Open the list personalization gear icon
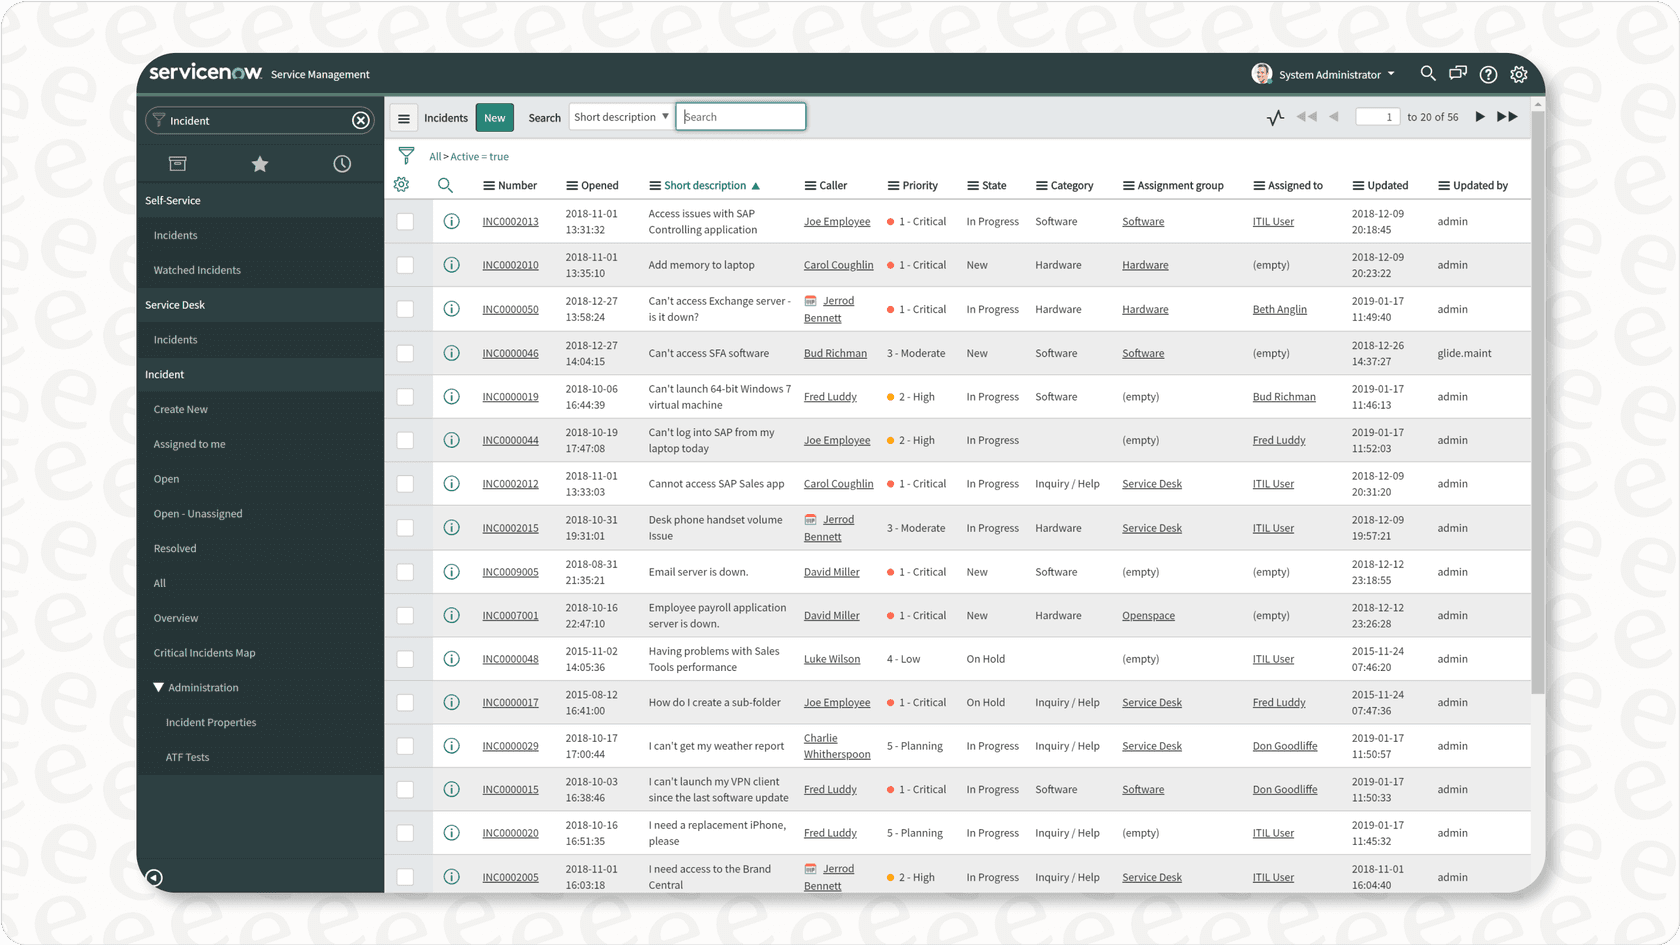Image resolution: width=1680 pixels, height=945 pixels. [401, 185]
